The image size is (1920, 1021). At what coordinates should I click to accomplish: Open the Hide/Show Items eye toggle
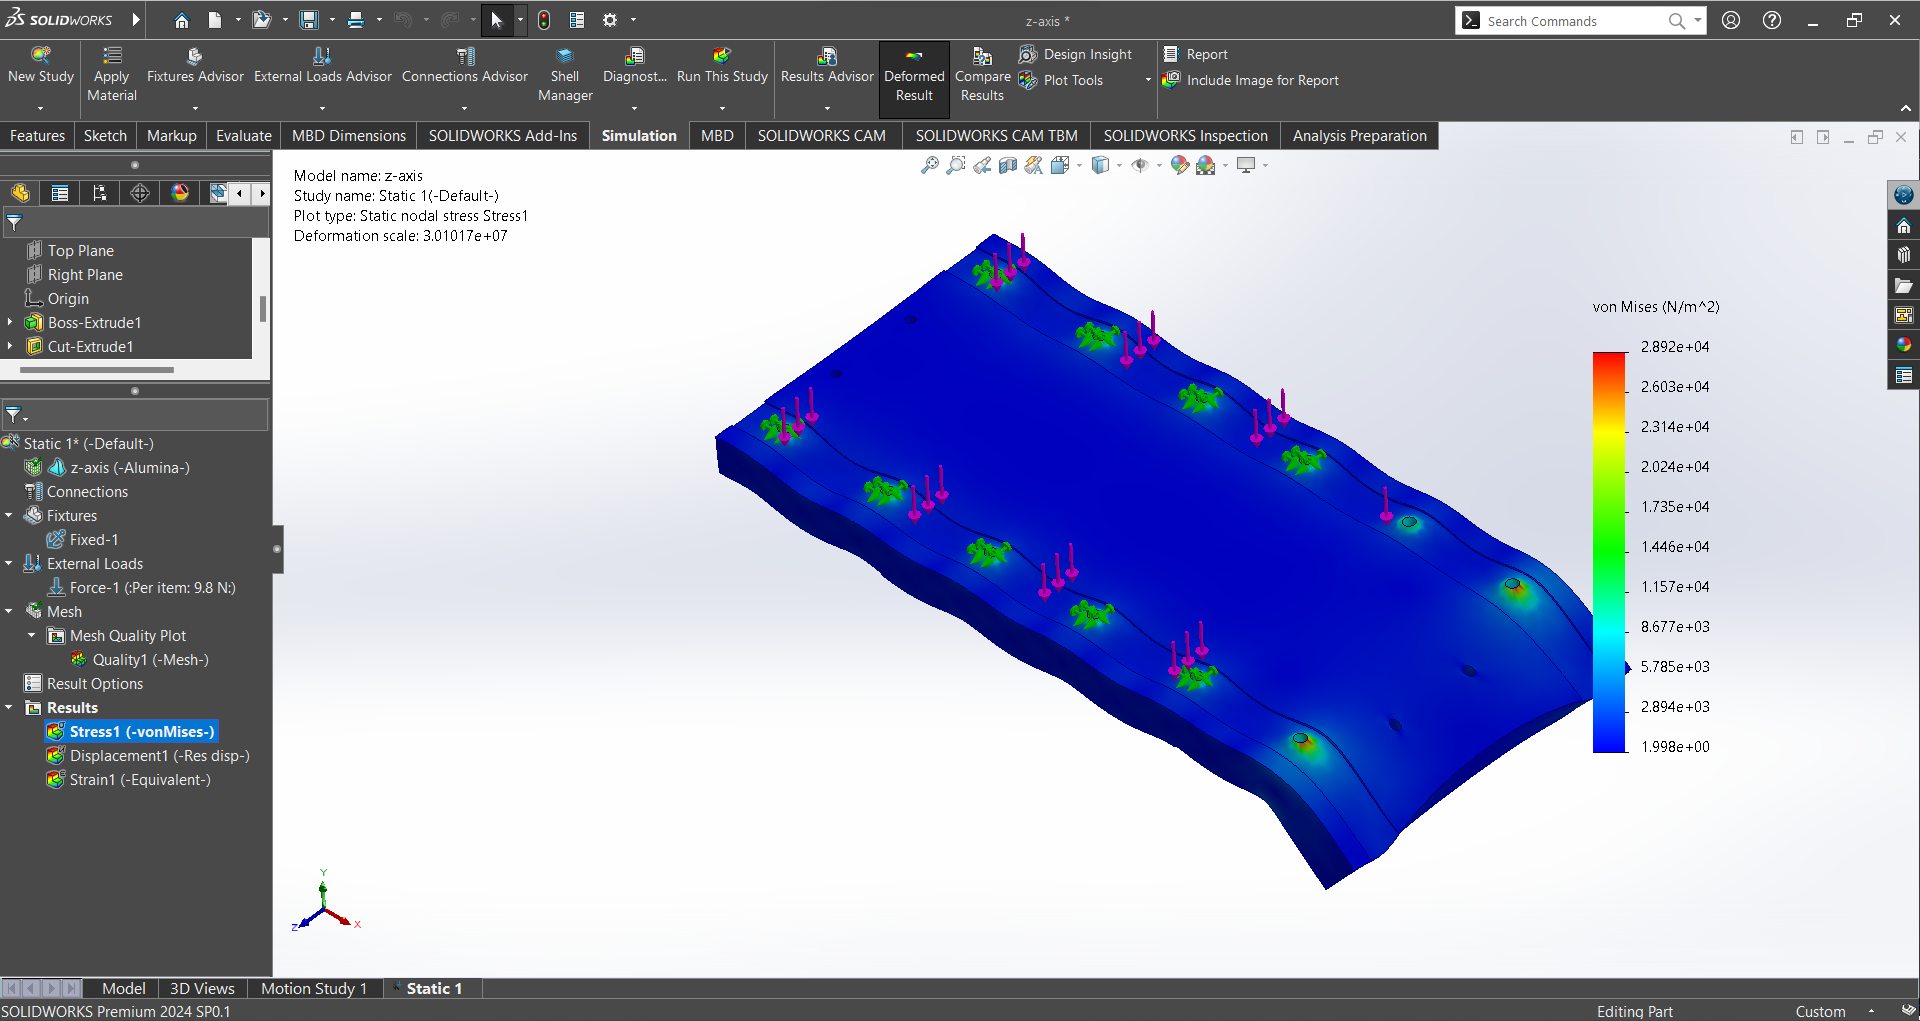pyautogui.click(x=1140, y=166)
